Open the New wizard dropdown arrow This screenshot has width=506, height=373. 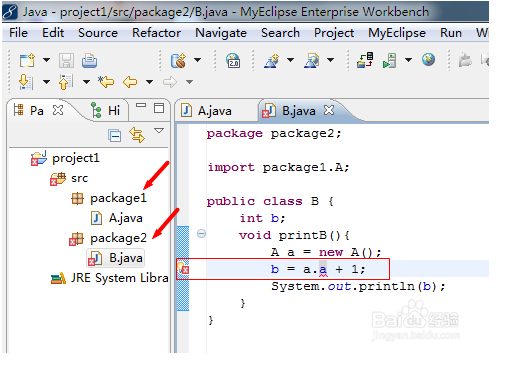click(x=46, y=60)
